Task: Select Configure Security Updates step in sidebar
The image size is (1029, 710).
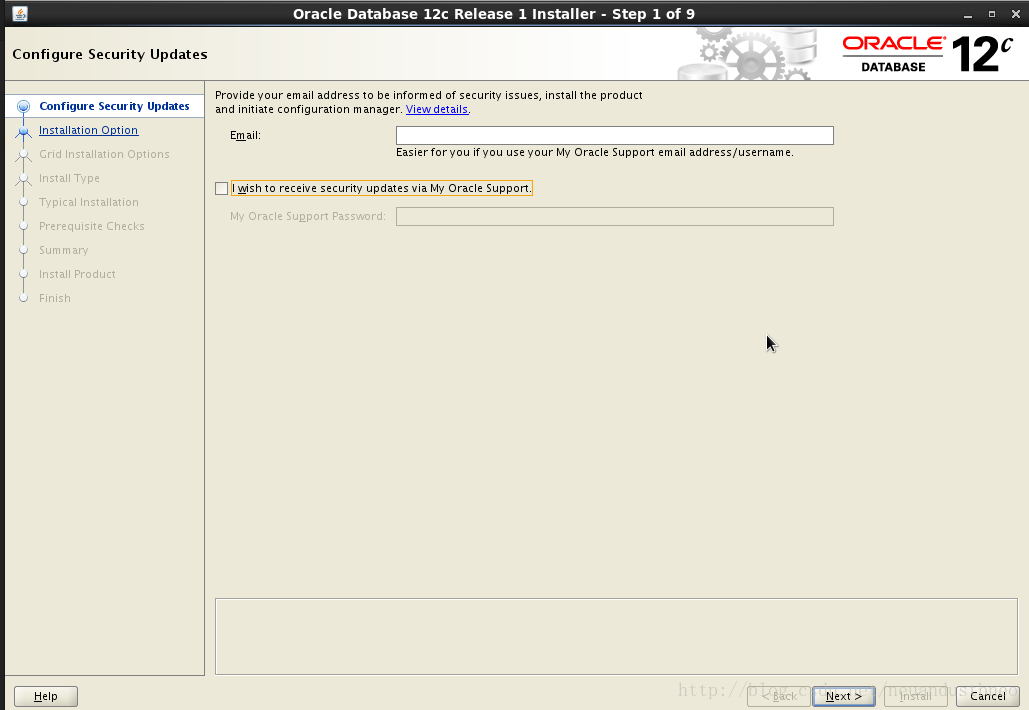Action: [x=114, y=106]
